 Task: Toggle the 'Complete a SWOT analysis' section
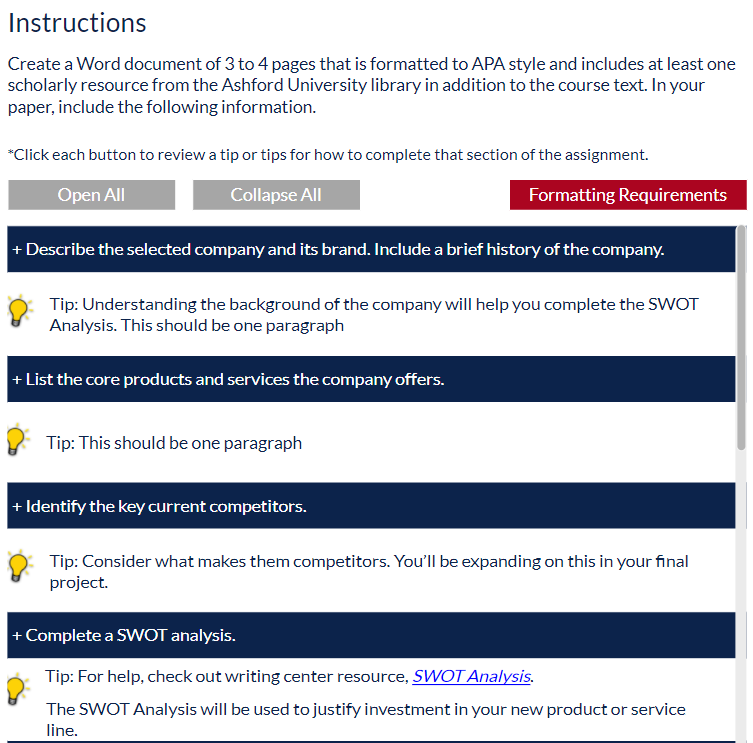371,635
